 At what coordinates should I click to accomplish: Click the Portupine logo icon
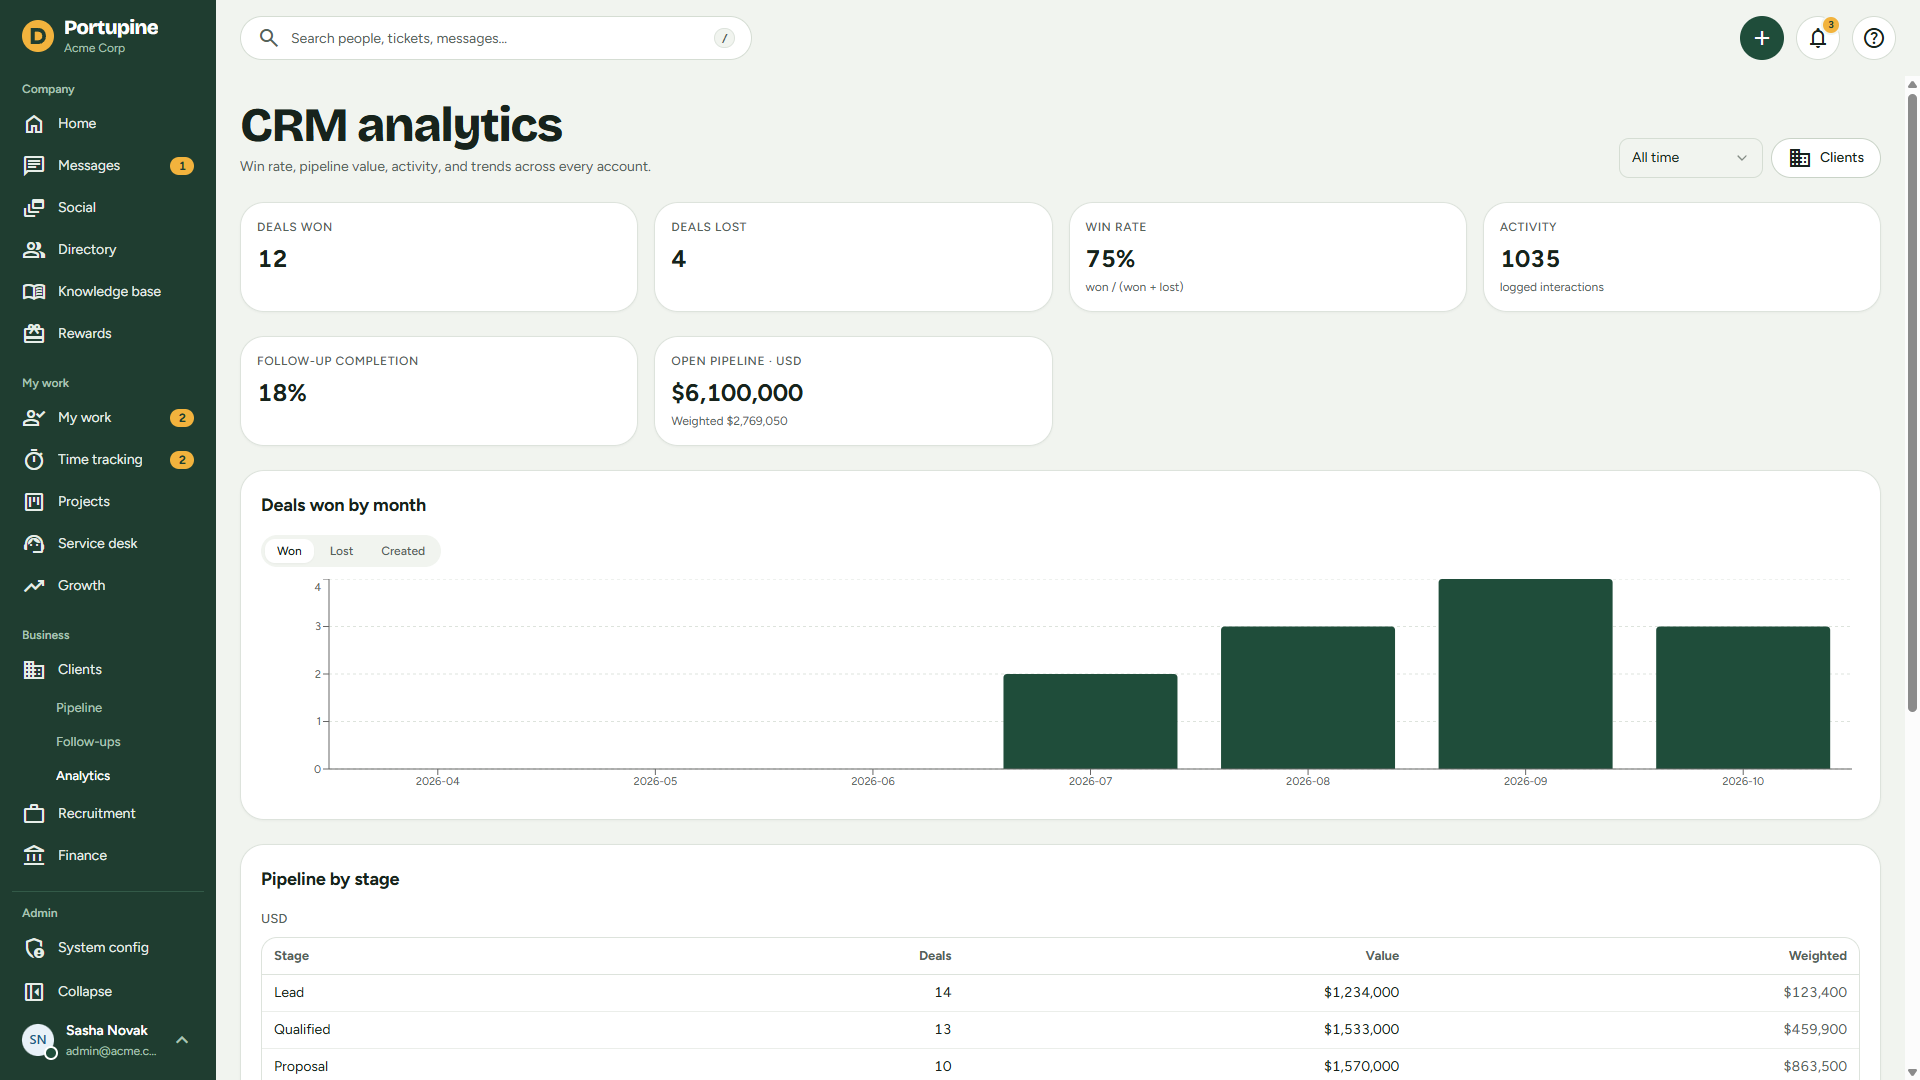38,36
